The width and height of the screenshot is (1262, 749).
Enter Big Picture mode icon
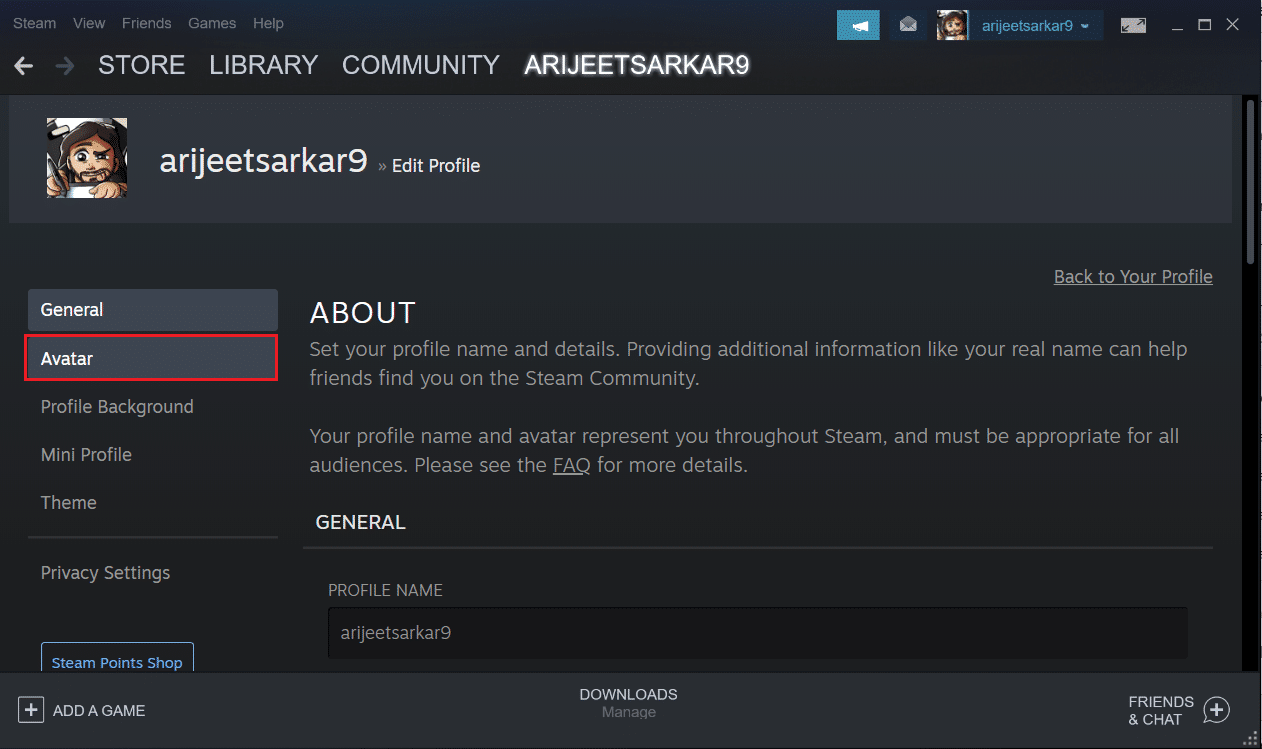[x=1133, y=25]
